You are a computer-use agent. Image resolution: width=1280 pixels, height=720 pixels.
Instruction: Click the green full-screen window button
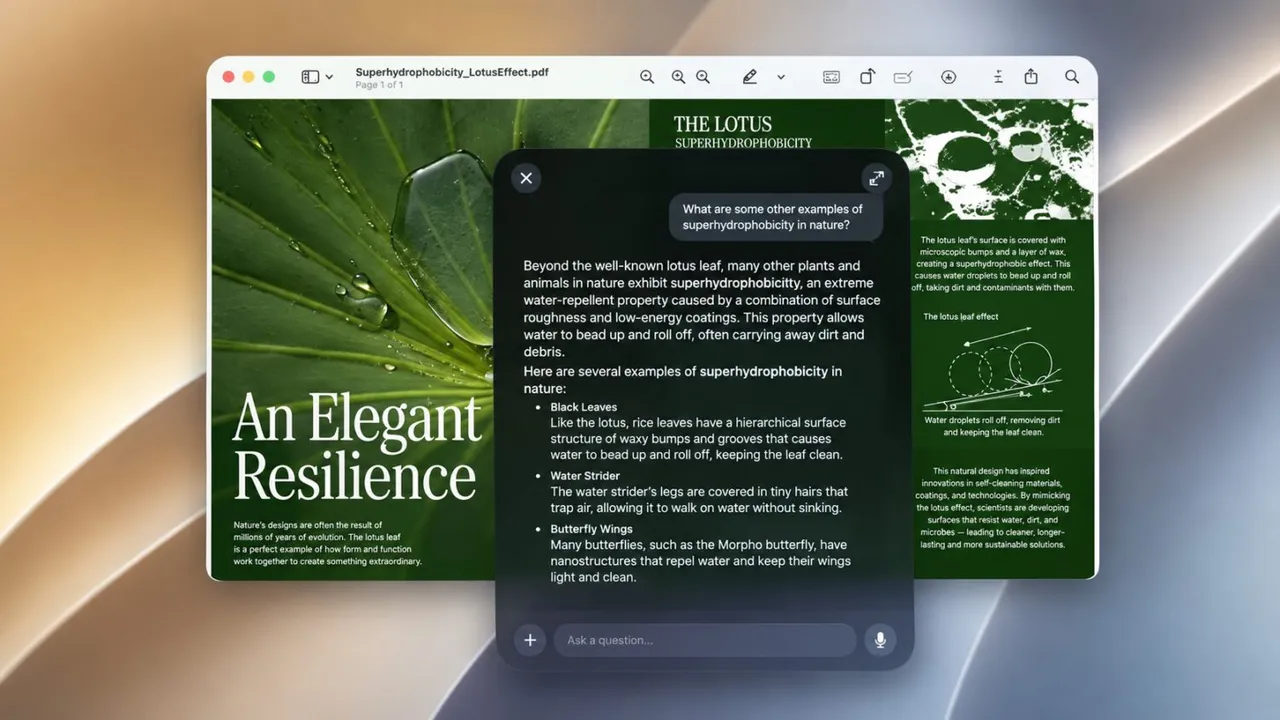(x=269, y=77)
